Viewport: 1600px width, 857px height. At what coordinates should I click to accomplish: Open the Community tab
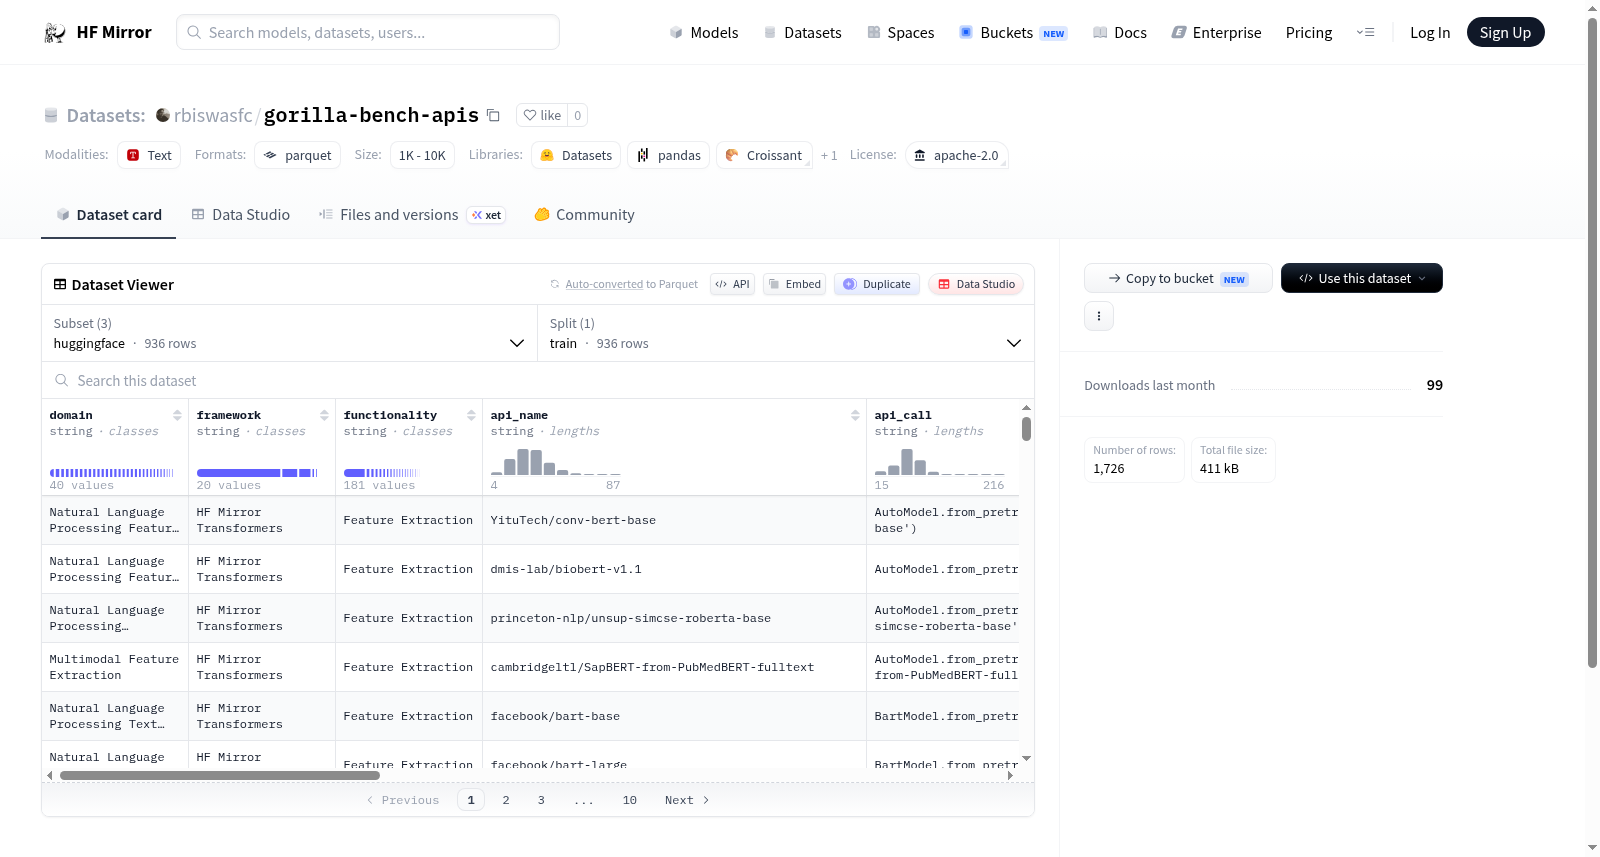[585, 215]
